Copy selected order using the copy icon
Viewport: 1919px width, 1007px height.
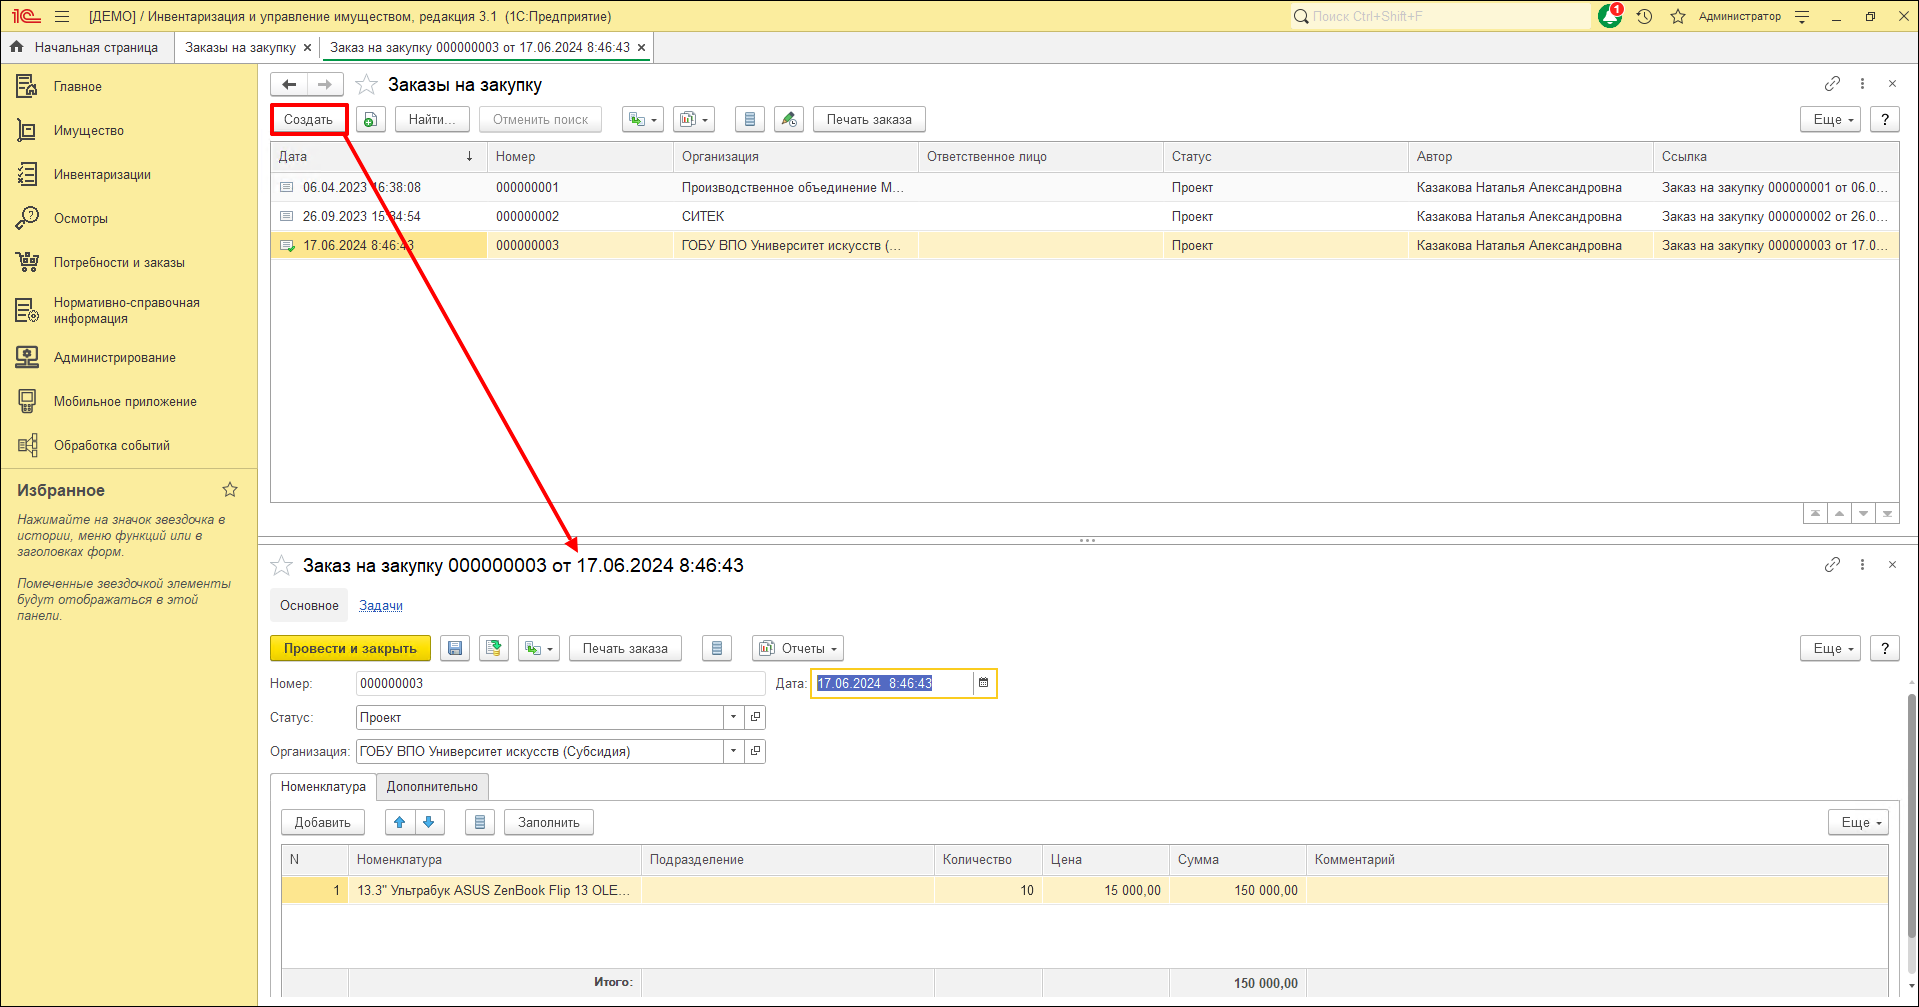(x=370, y=119)
